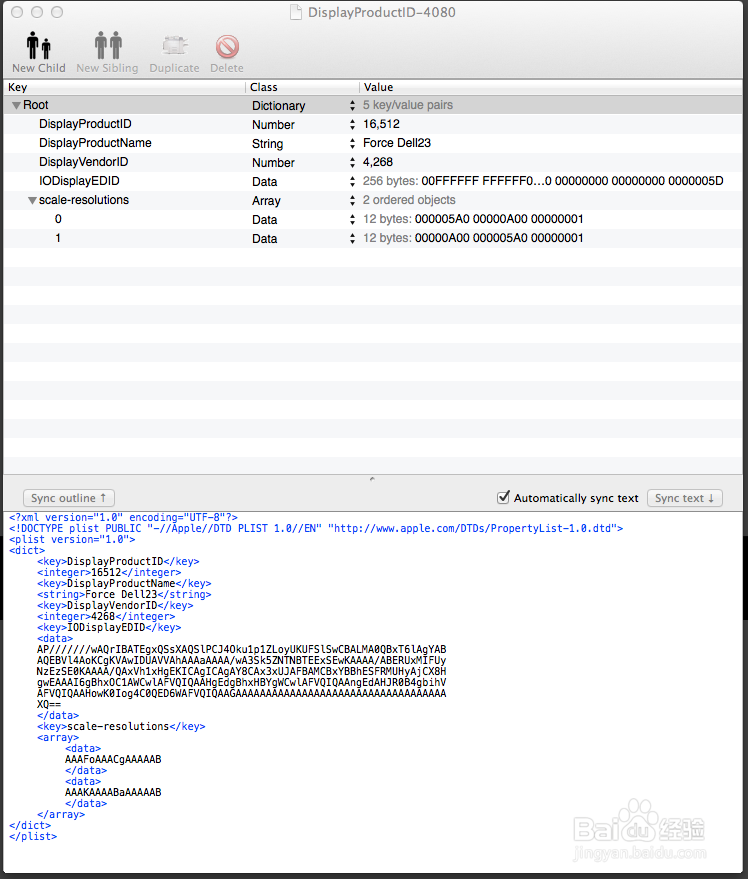Select the DisplayProductName key

click(95, 143)
